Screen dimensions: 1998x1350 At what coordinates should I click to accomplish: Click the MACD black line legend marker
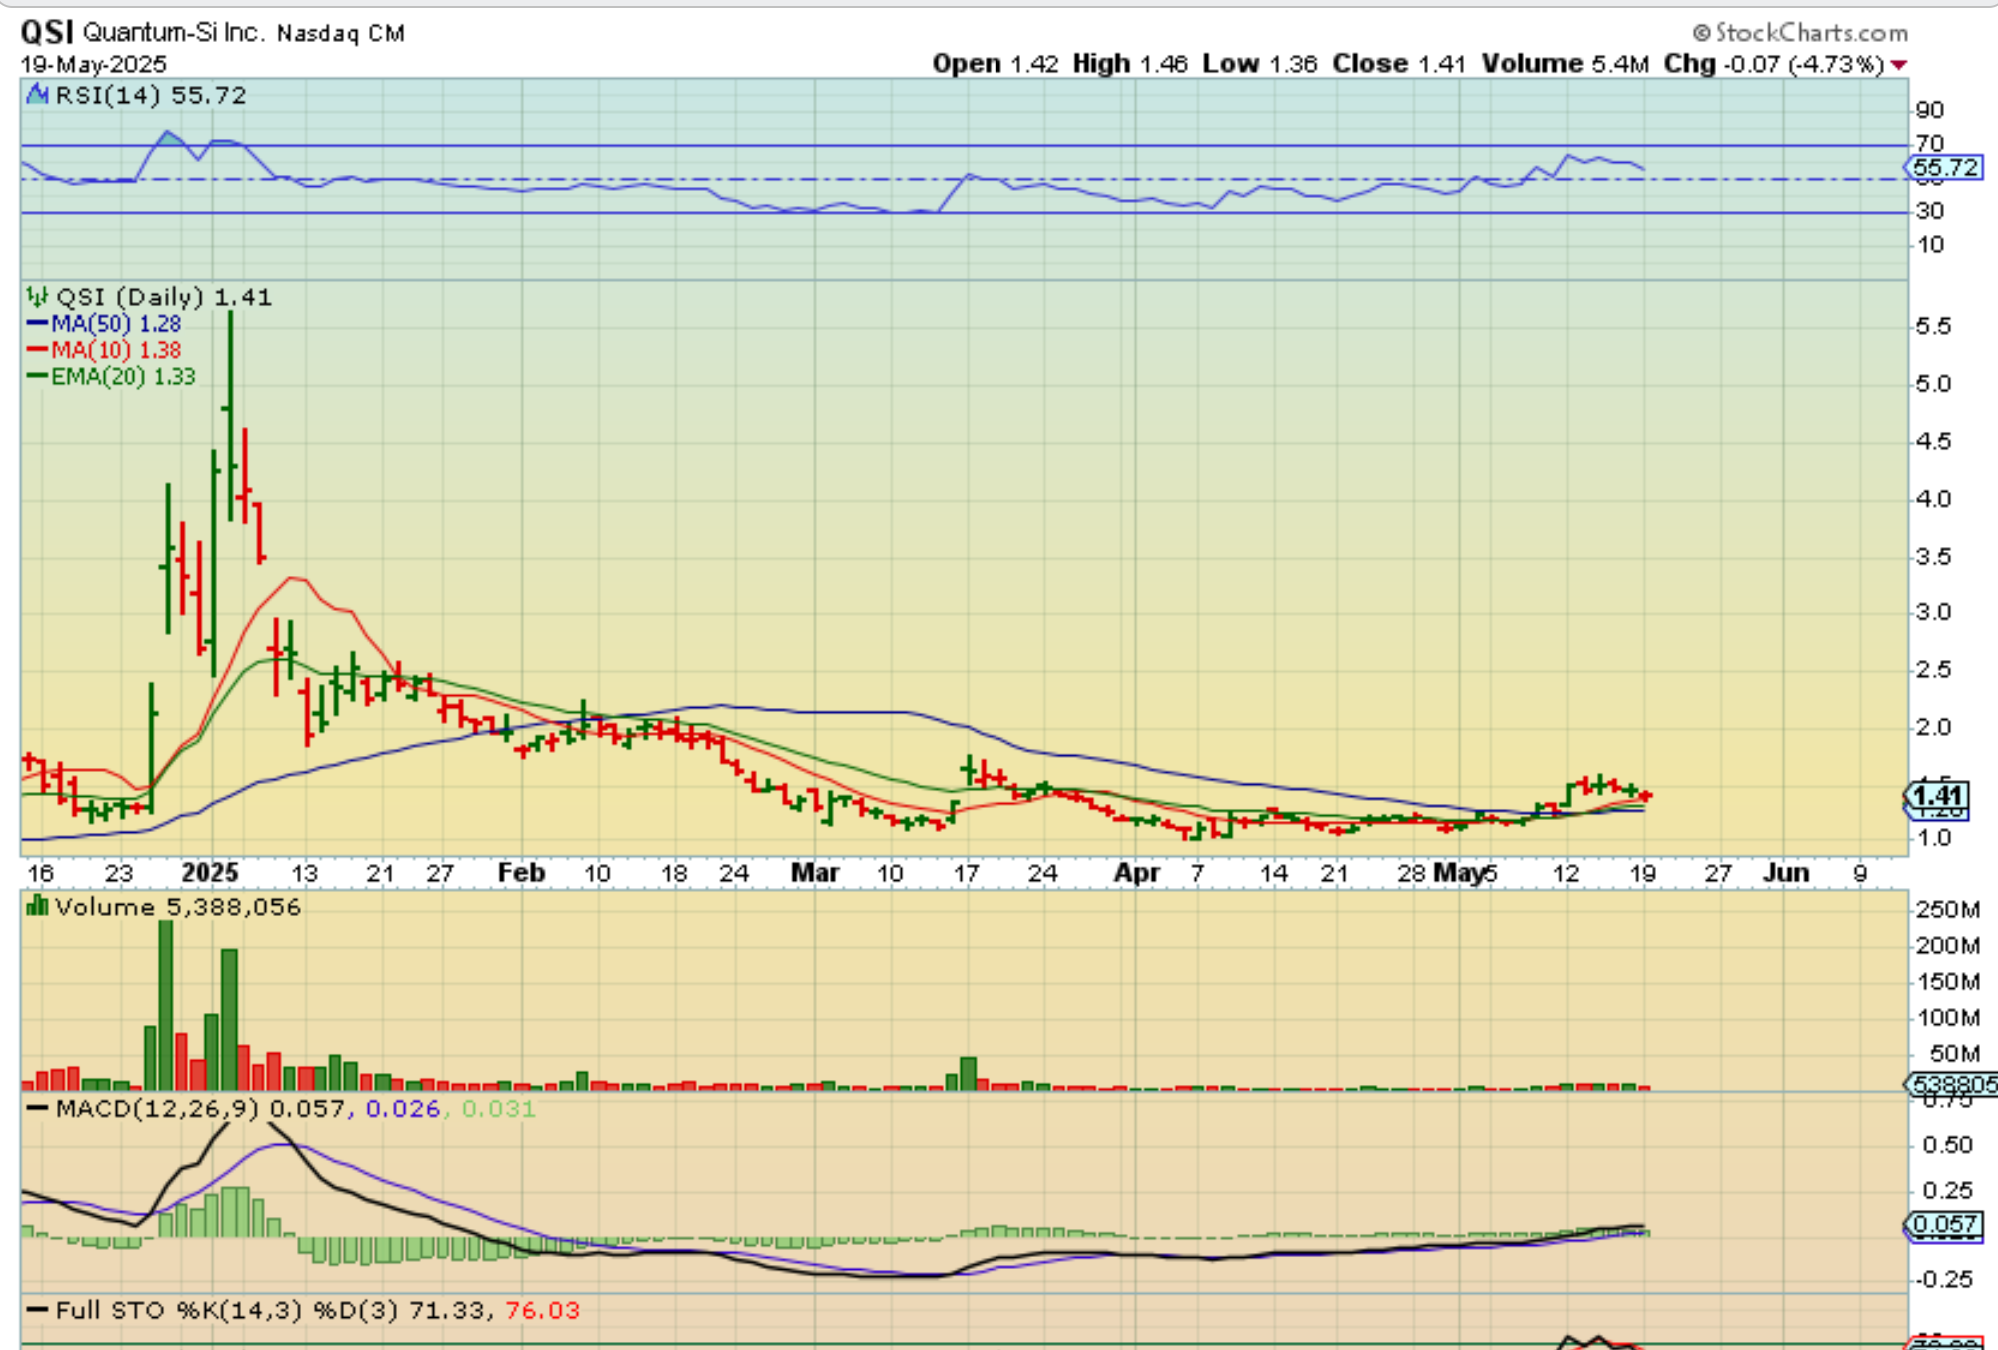[x=37, y=1109]
